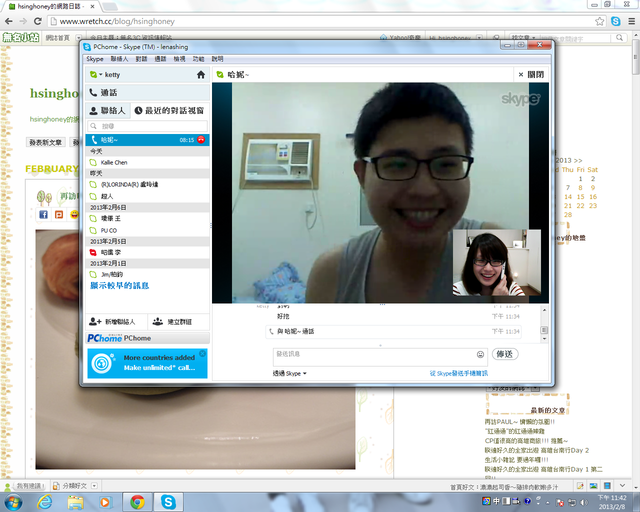This screenshot has width=640, height=512.
Task: Click 從 Skype 發送手機簡訊 link
Action: click(x=459, y=373)
